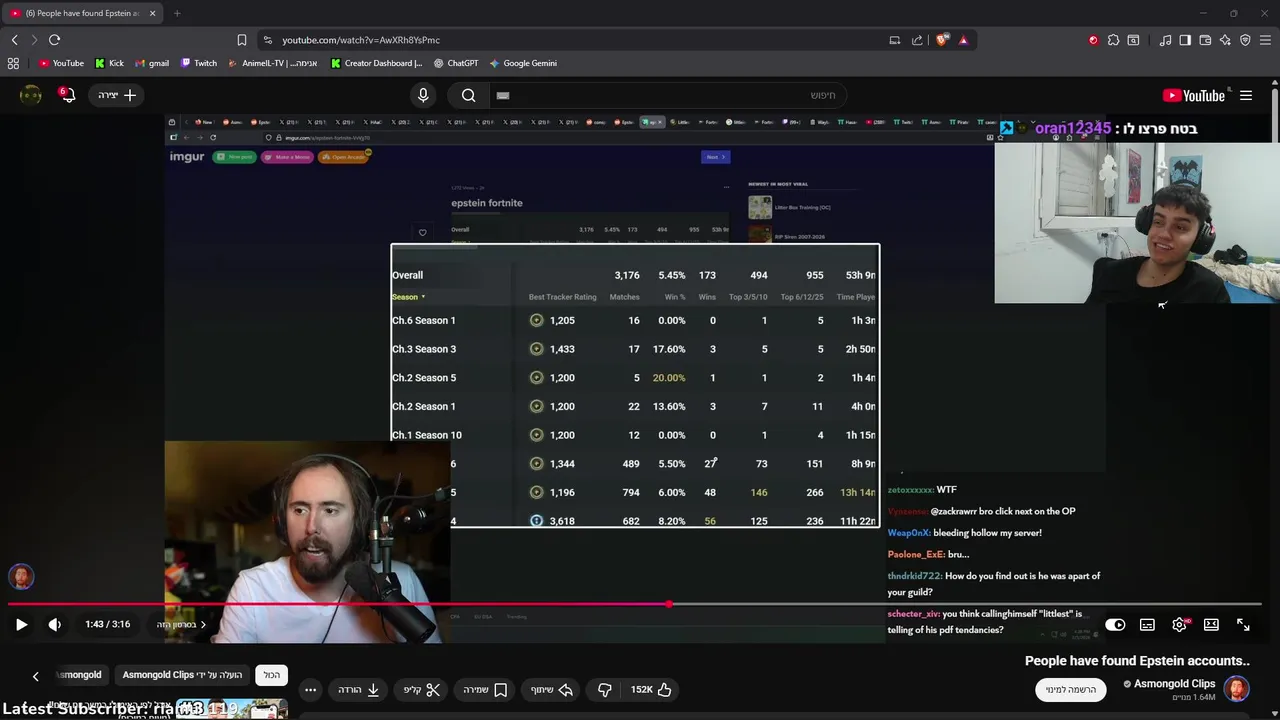Open the YouTube bookmark

tap(62, 63)
